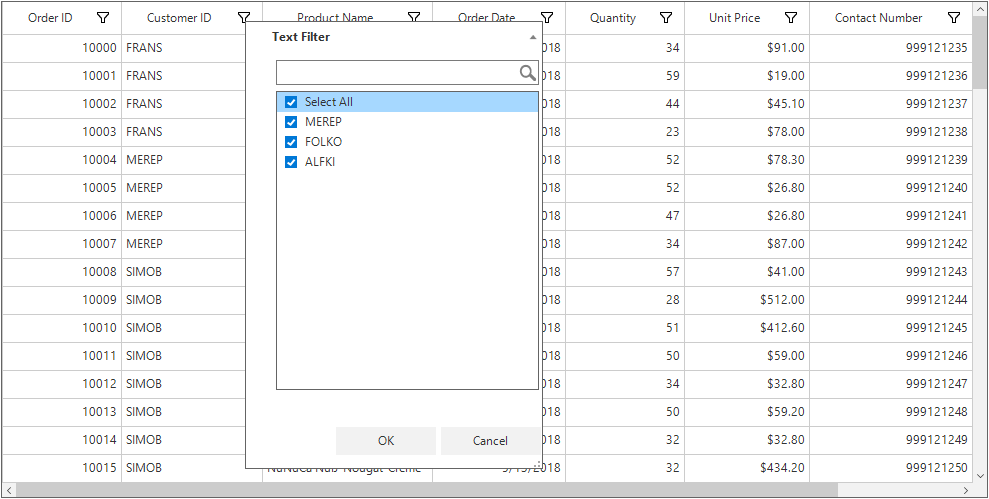Select the Order ID cell 10010
This screenshot has height=499, width=989.
pos(62,328)
